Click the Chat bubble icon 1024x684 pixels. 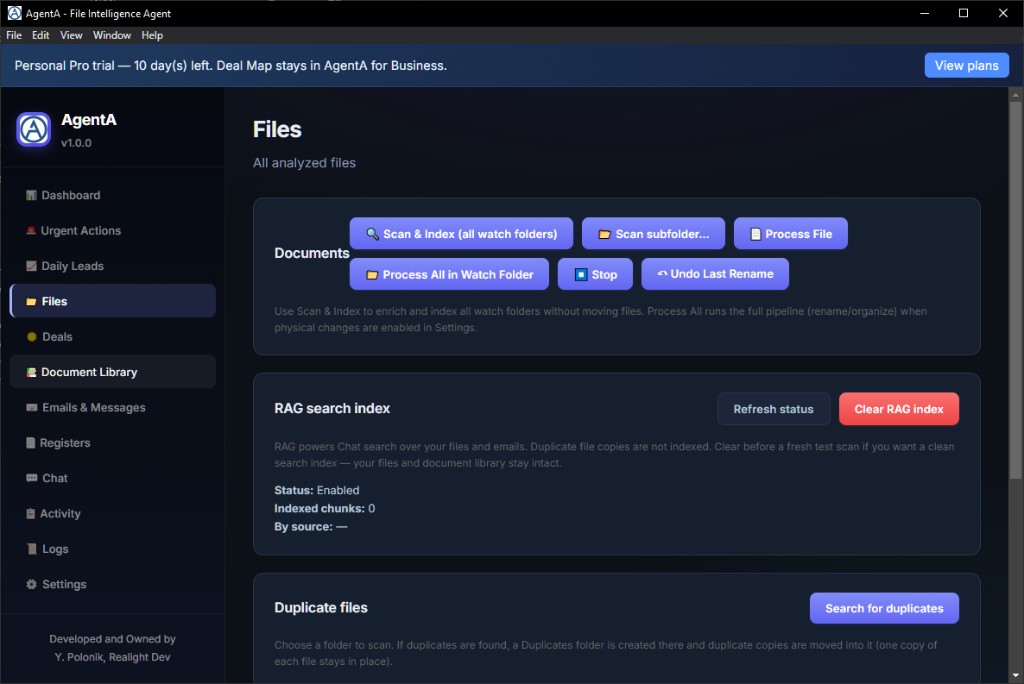31,478
